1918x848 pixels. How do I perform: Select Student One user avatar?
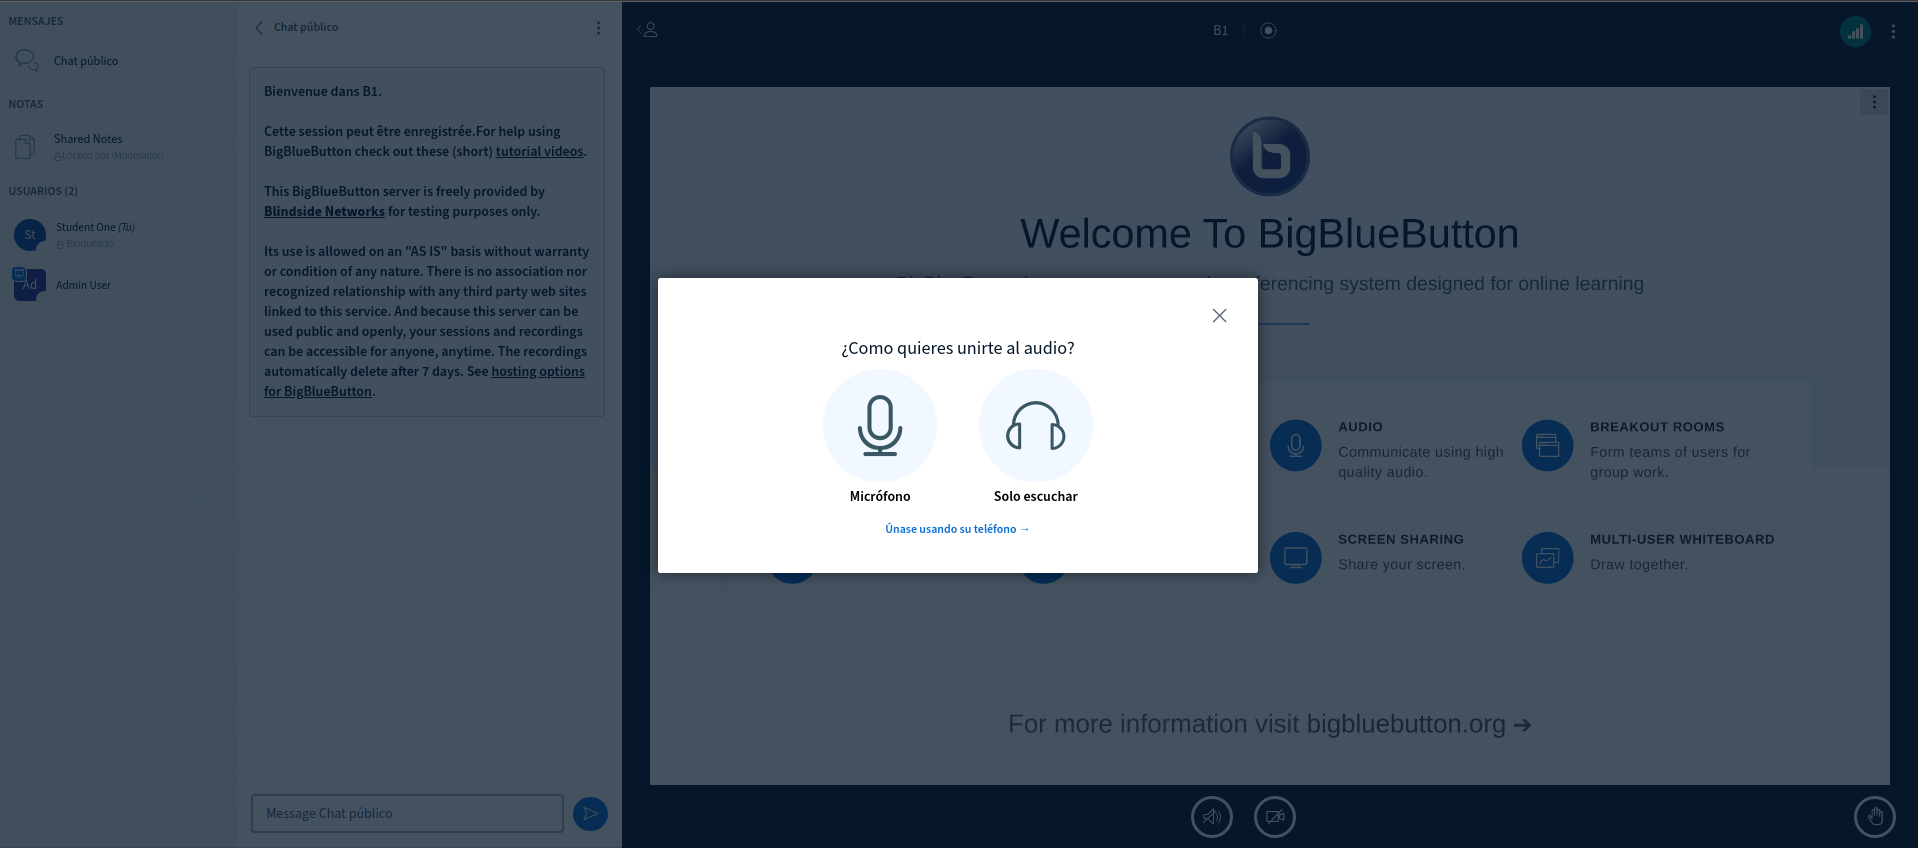(x=30, y=235)
